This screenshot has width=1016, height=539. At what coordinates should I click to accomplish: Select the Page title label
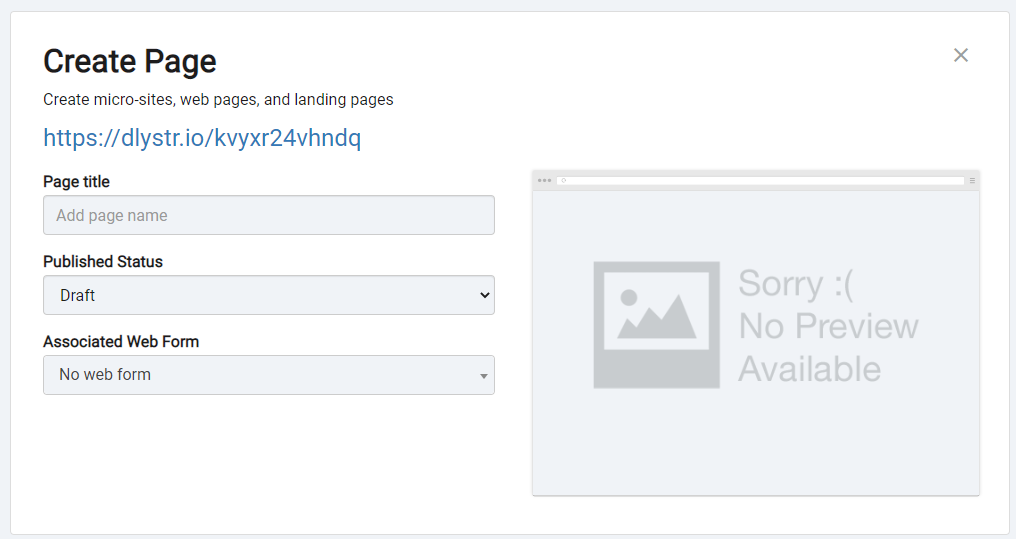coord(76,181)
